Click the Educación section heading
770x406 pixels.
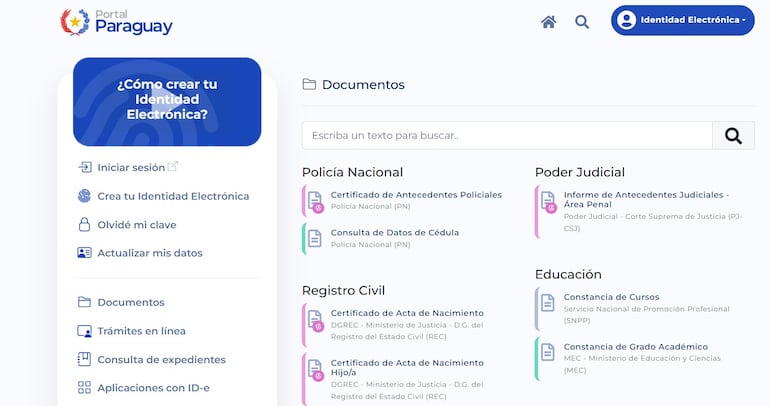point(568,274)
